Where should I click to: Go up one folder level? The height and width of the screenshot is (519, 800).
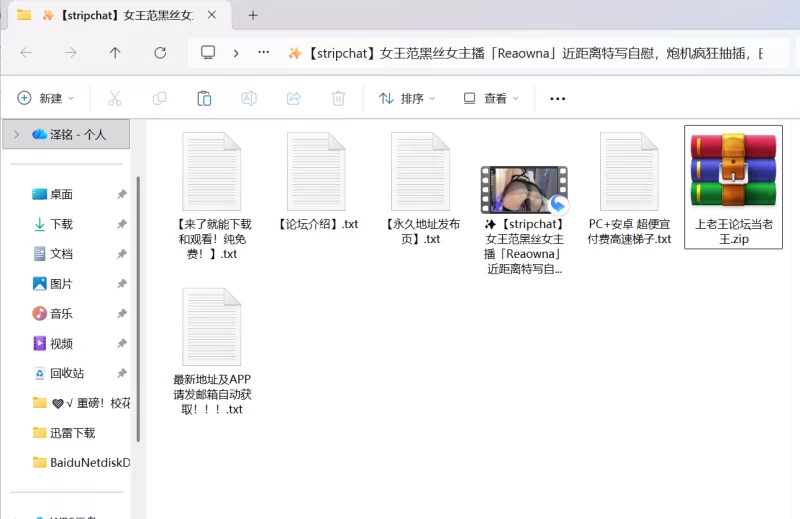tap(115, 53)
